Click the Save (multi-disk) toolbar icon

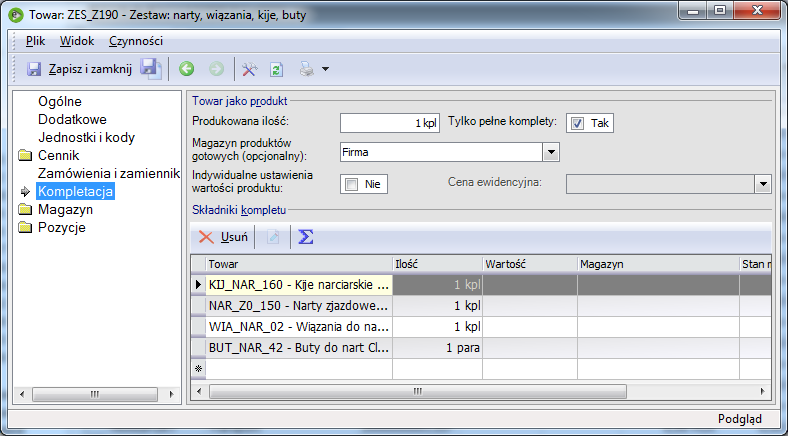pyautogui.click(x=151, y=68)
